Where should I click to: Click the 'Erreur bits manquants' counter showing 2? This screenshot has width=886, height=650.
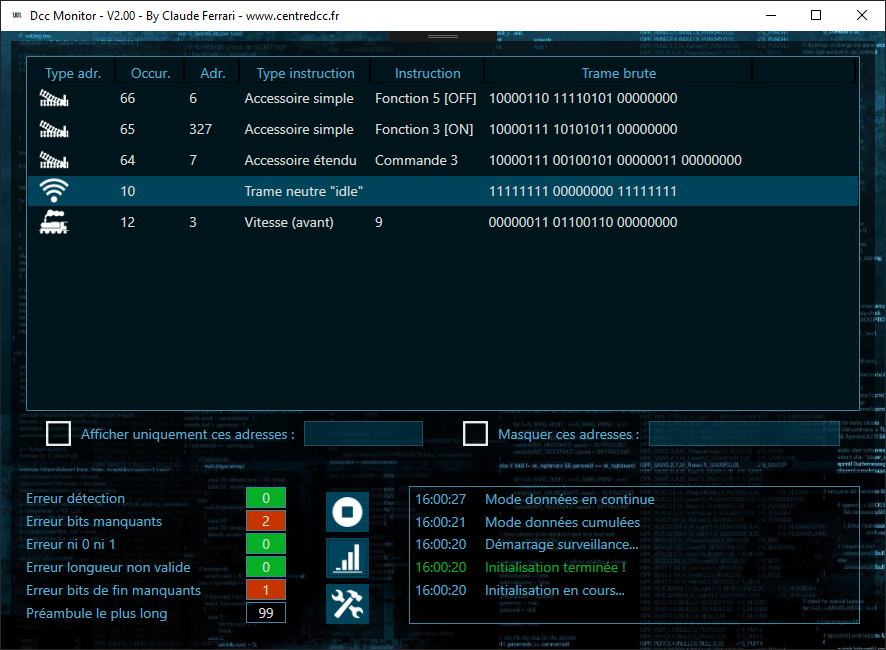coord(266,521)
